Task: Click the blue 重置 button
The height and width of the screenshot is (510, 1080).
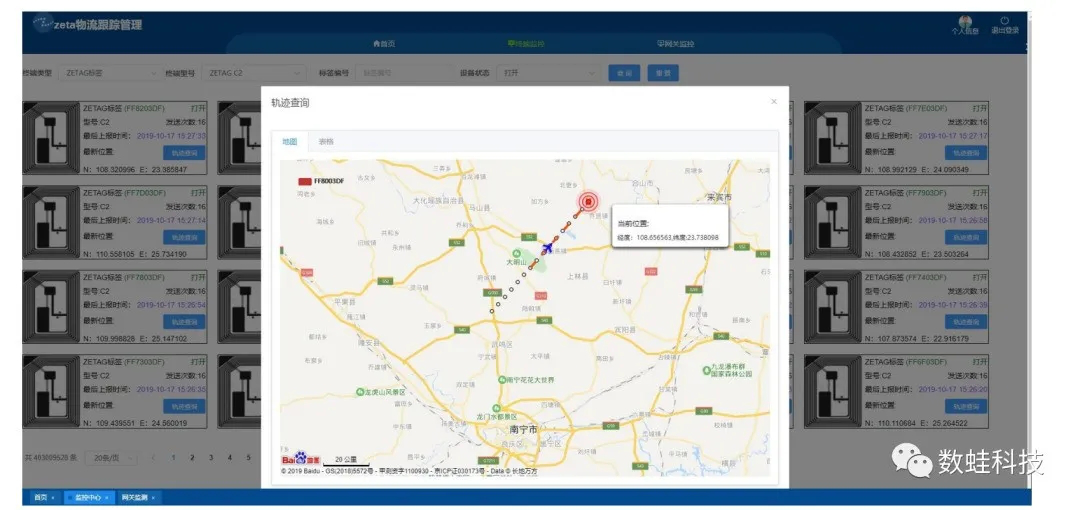Action: point(663,73)
